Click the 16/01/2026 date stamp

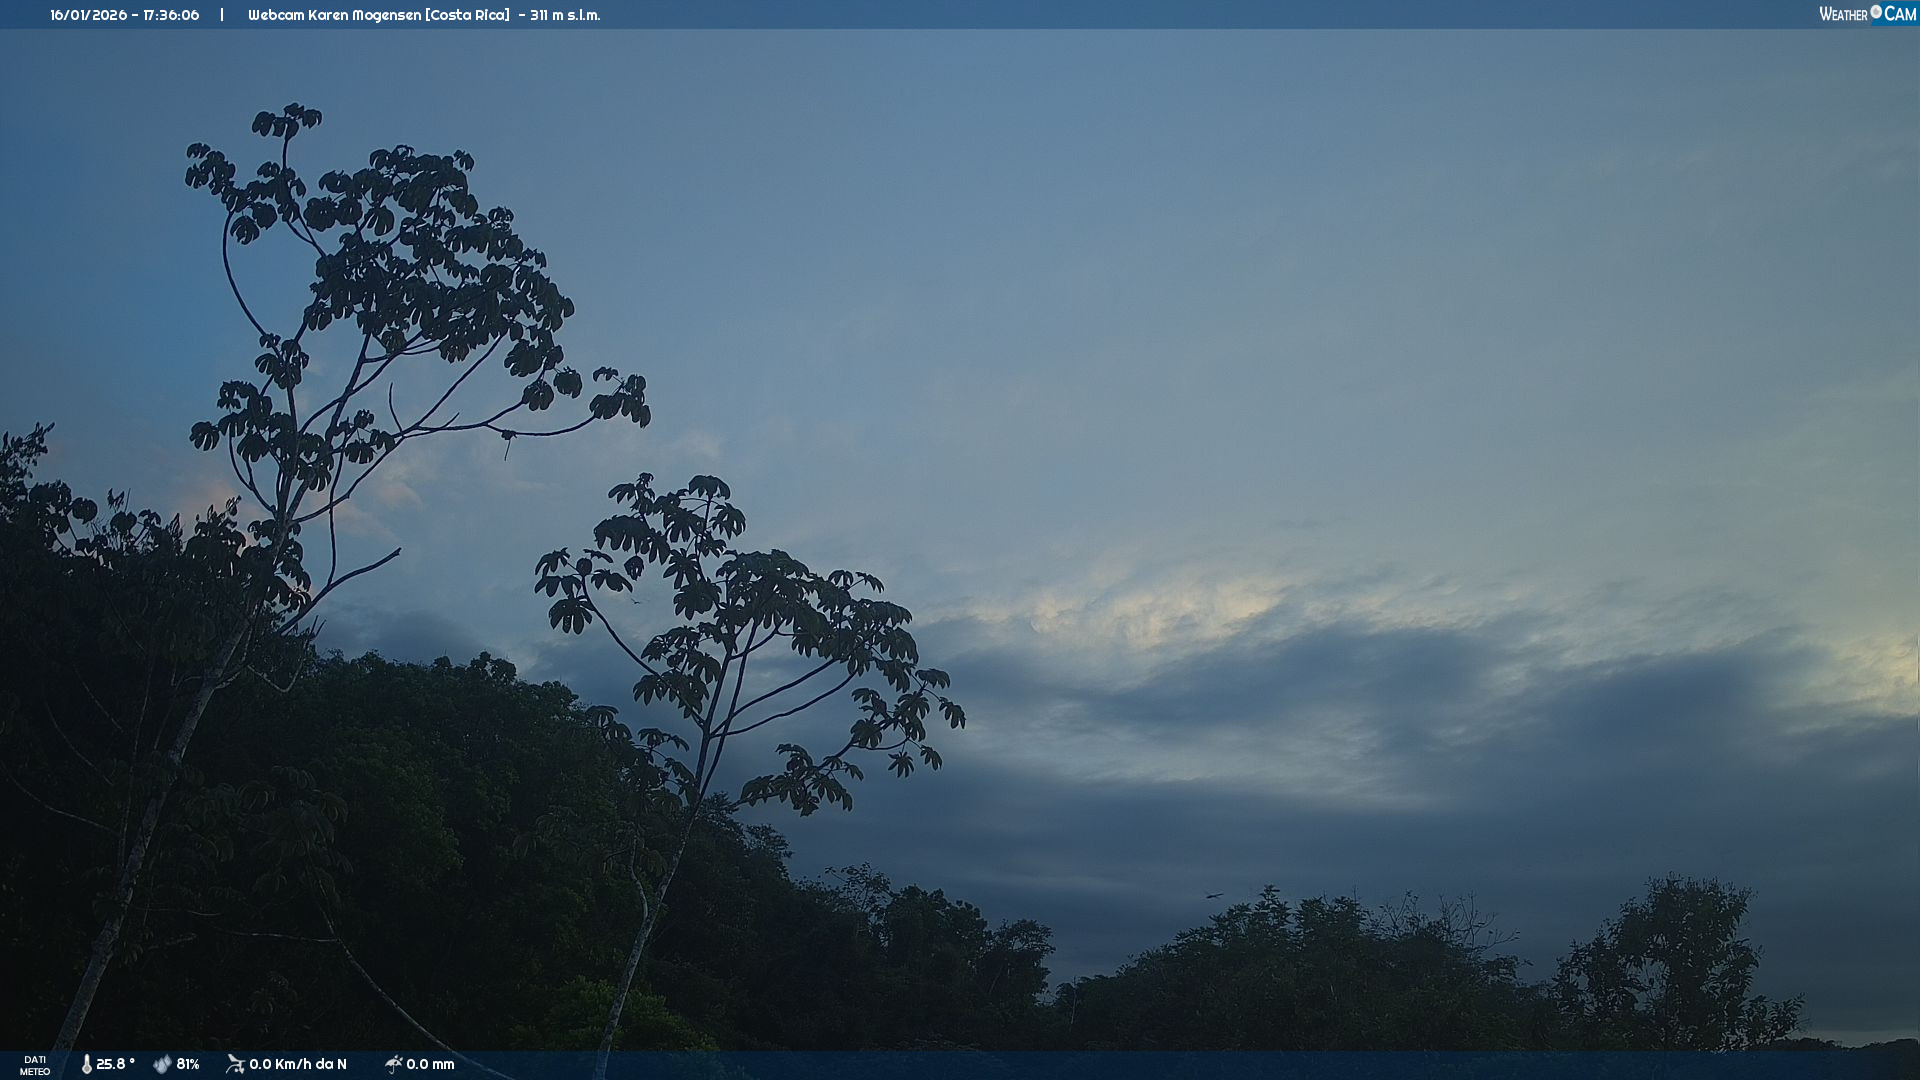(90, 15)
